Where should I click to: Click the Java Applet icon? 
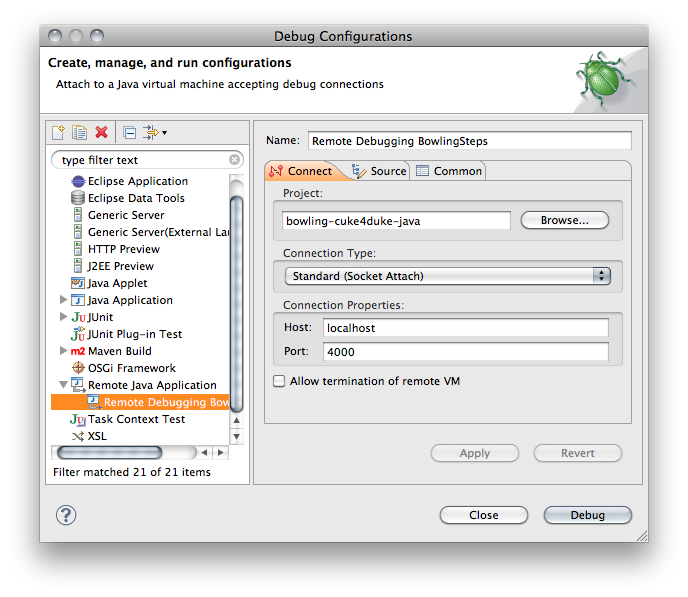78,283
